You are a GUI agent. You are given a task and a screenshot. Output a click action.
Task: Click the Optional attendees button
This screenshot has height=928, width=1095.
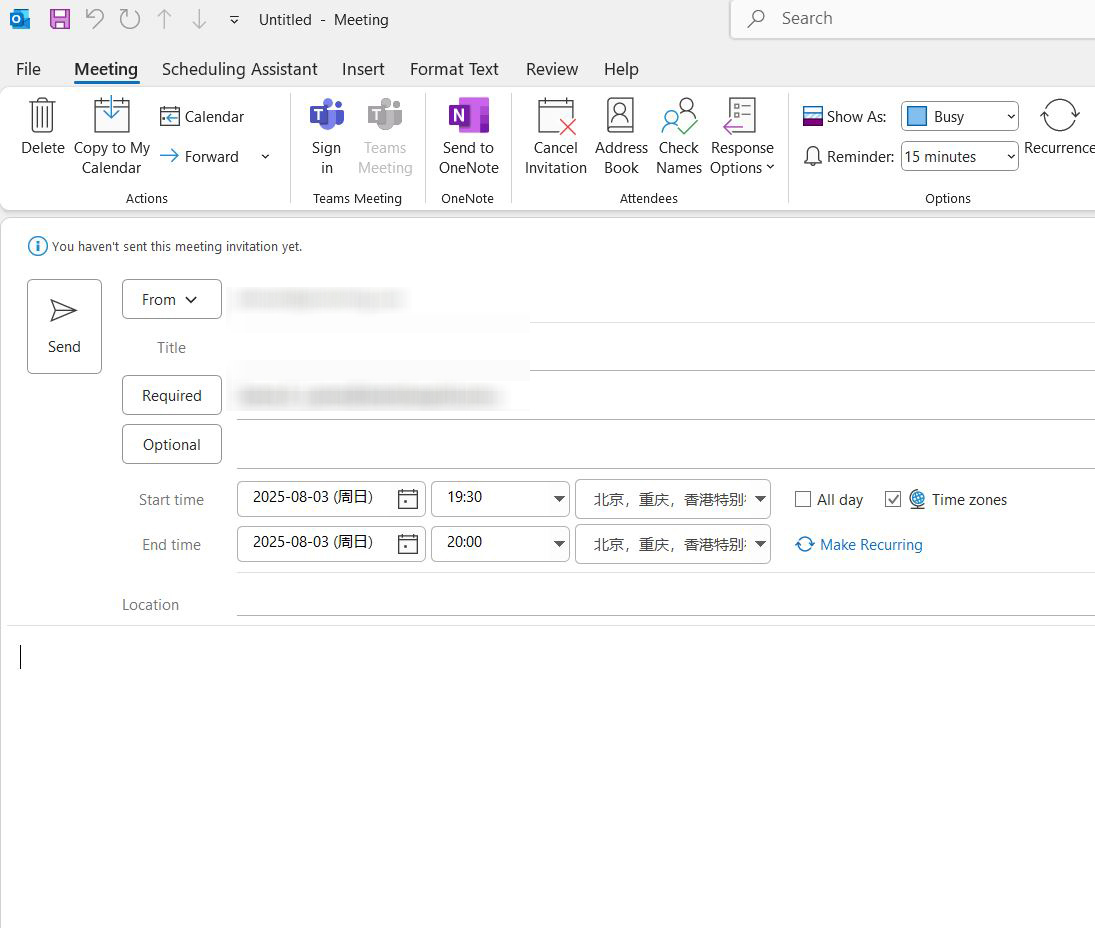(172, 444)
